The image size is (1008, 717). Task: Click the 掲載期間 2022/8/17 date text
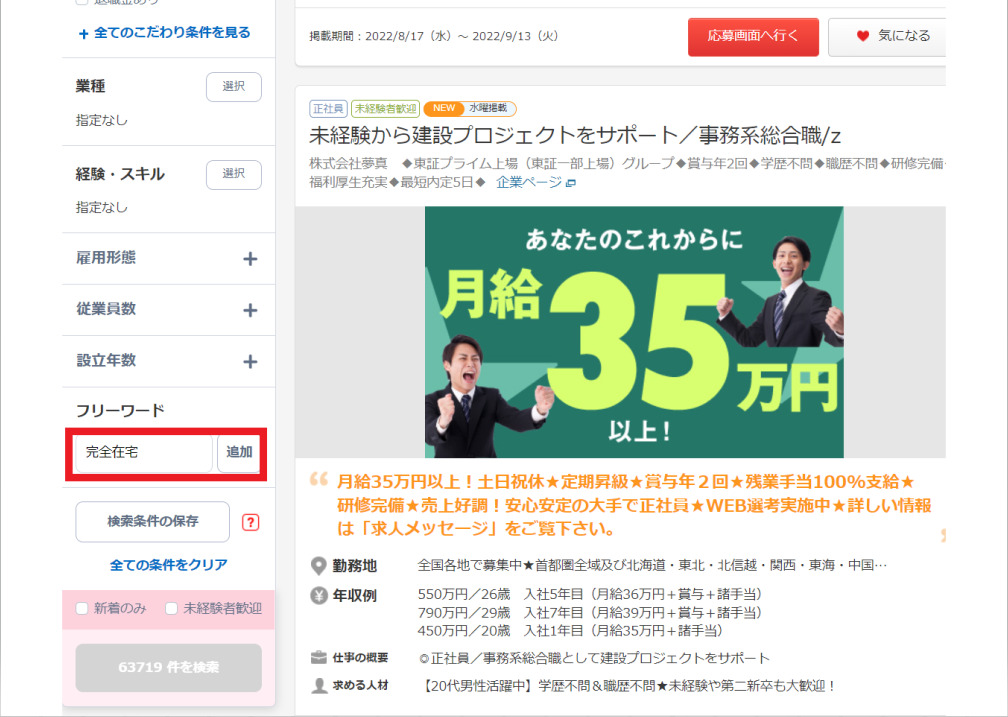click(x=434, y=37)
